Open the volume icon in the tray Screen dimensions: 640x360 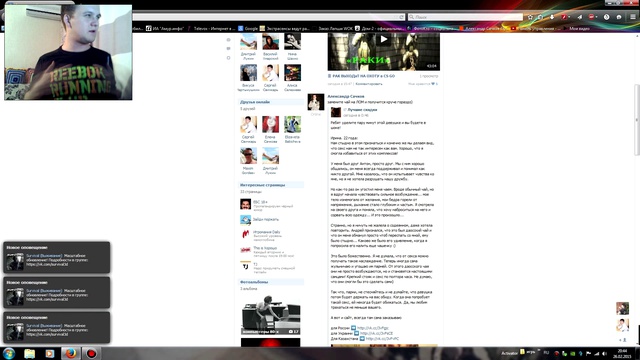click(x=604, y=353)
